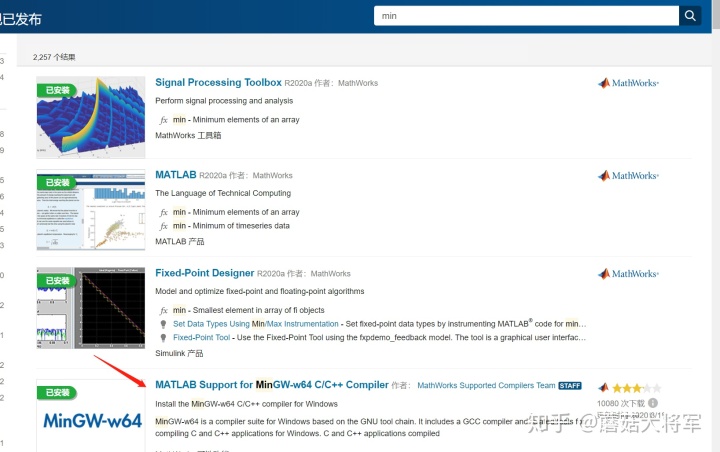Open the MATLAB R2020a result title
Viewport: 720px width, 452px height.
pos(175,175)
